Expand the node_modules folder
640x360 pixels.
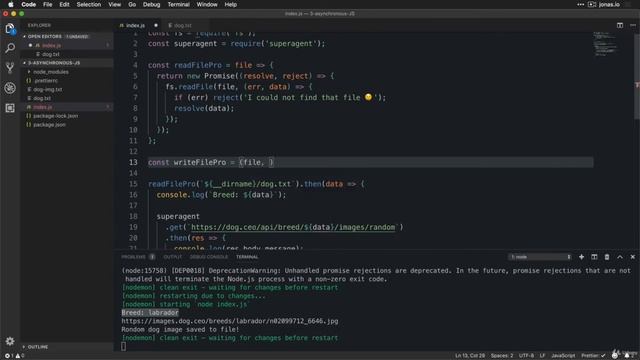tap(51, 72)
